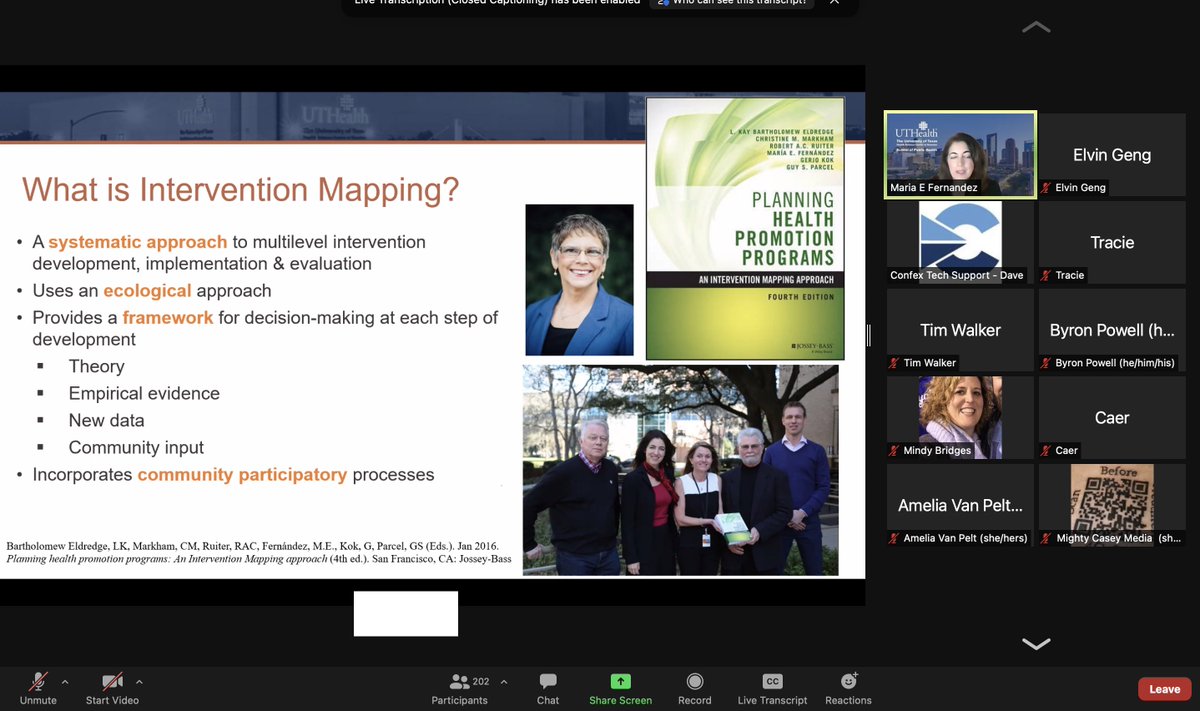Click the book cover image on the slide
This screenshot has height=711, width=1200.
point(745,228)
